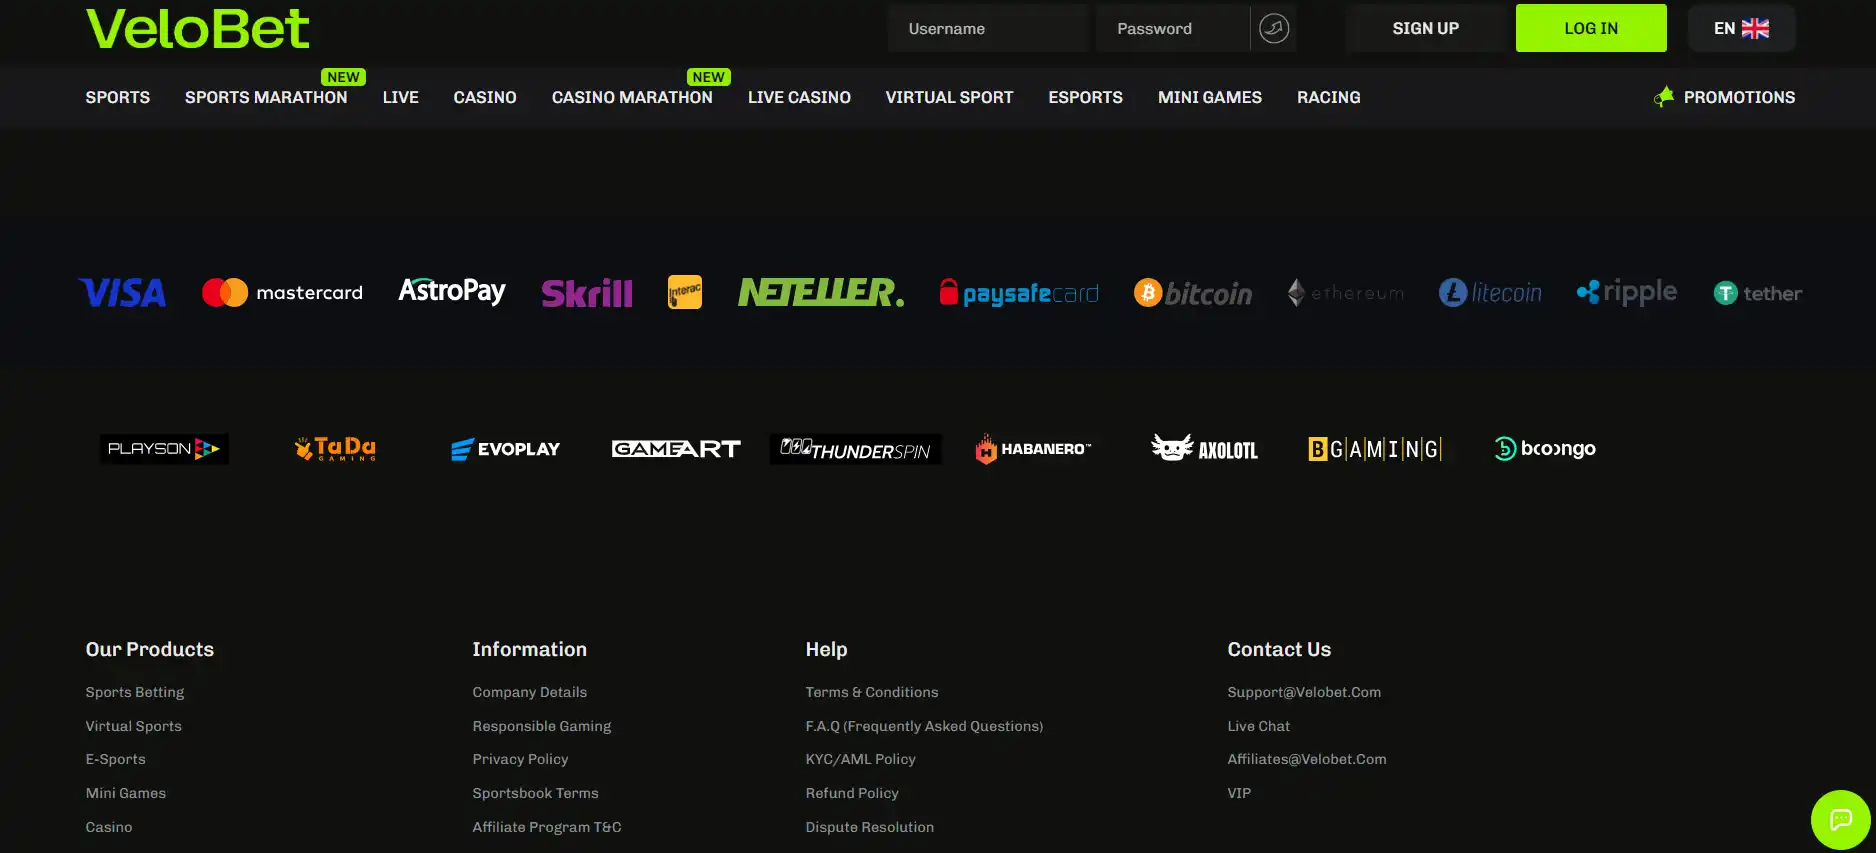The height and width of the screenshot is (853, 1876).
Task: Click the Tether logo
Action: 1758,293
